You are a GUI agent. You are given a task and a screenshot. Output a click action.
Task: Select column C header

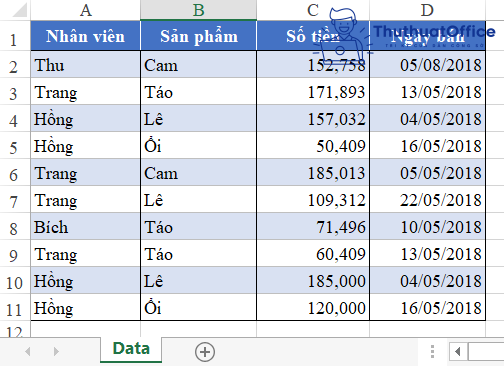pyautogui.click(x=313, y=10)
